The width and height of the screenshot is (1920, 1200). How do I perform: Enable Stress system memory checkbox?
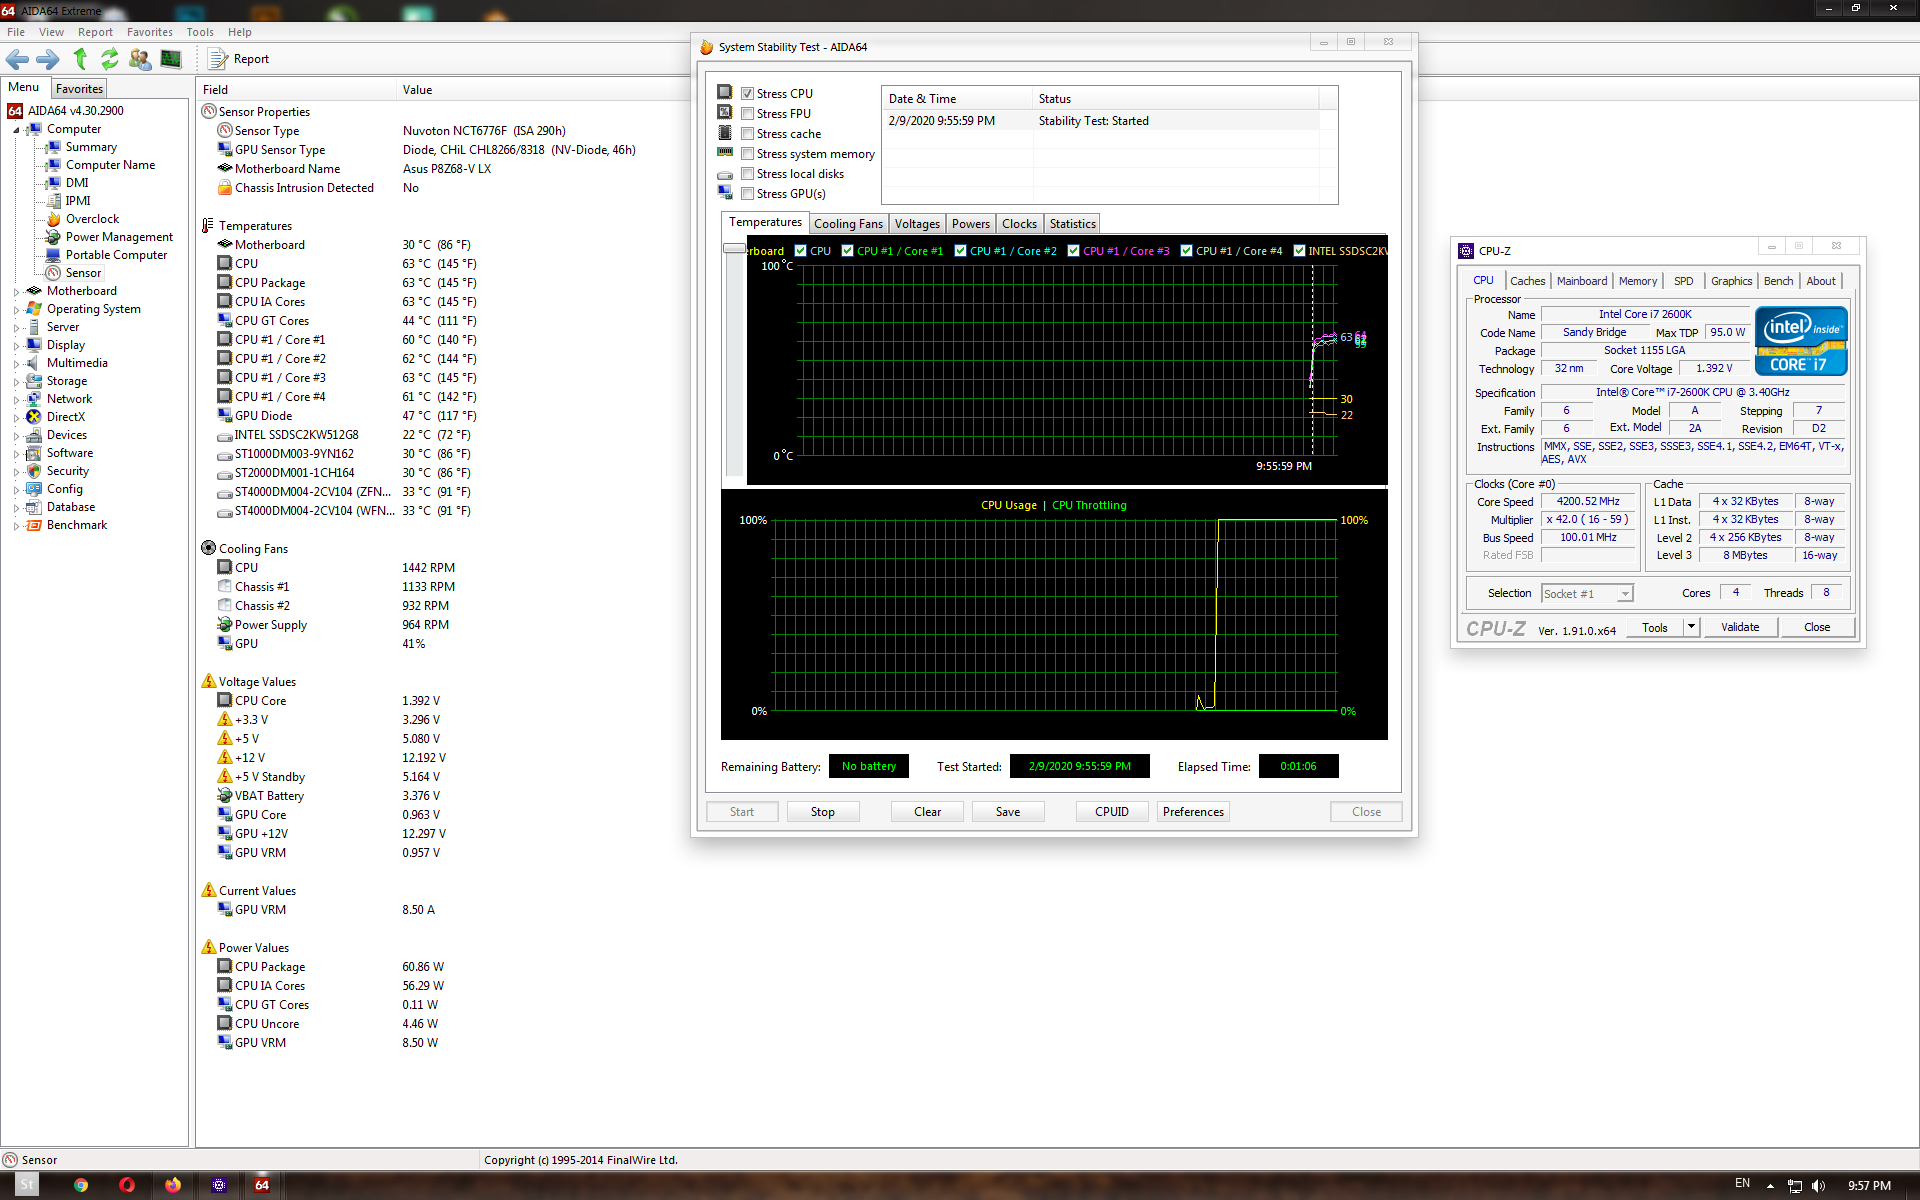[747, 154]
